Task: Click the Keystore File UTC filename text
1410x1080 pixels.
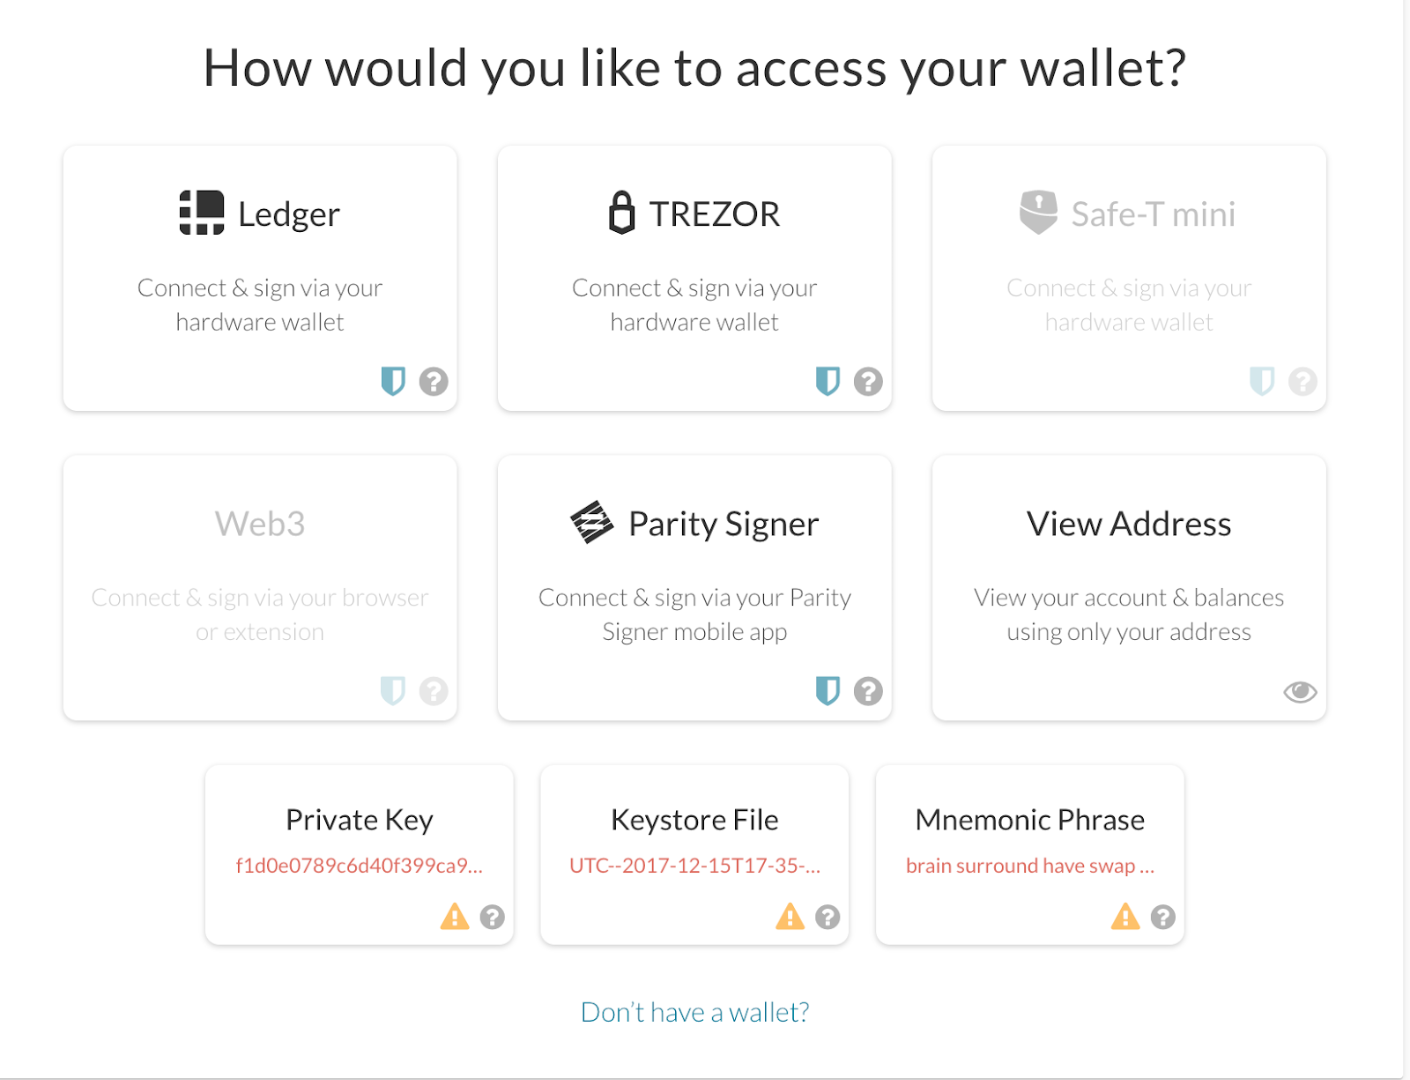Action: click(694, 866)
